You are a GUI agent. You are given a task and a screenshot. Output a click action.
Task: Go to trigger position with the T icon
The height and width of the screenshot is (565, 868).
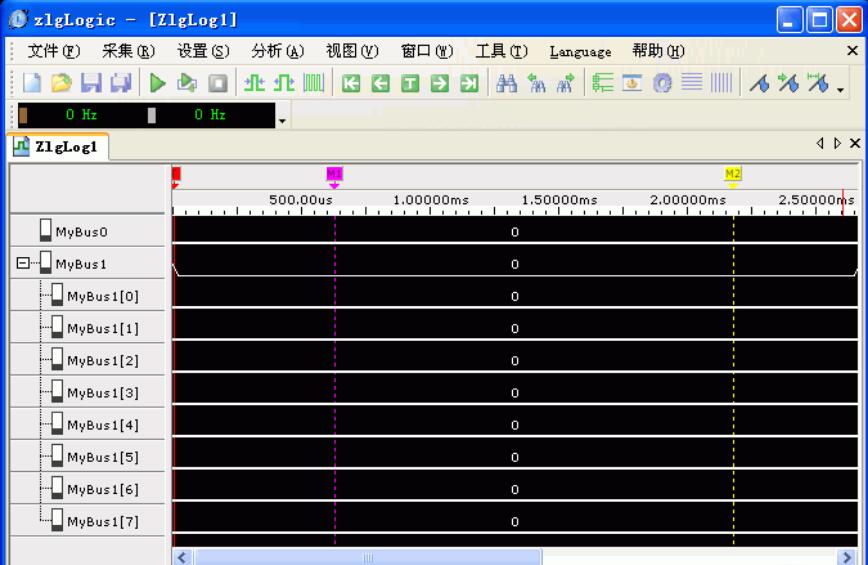(x=410, y=84)
